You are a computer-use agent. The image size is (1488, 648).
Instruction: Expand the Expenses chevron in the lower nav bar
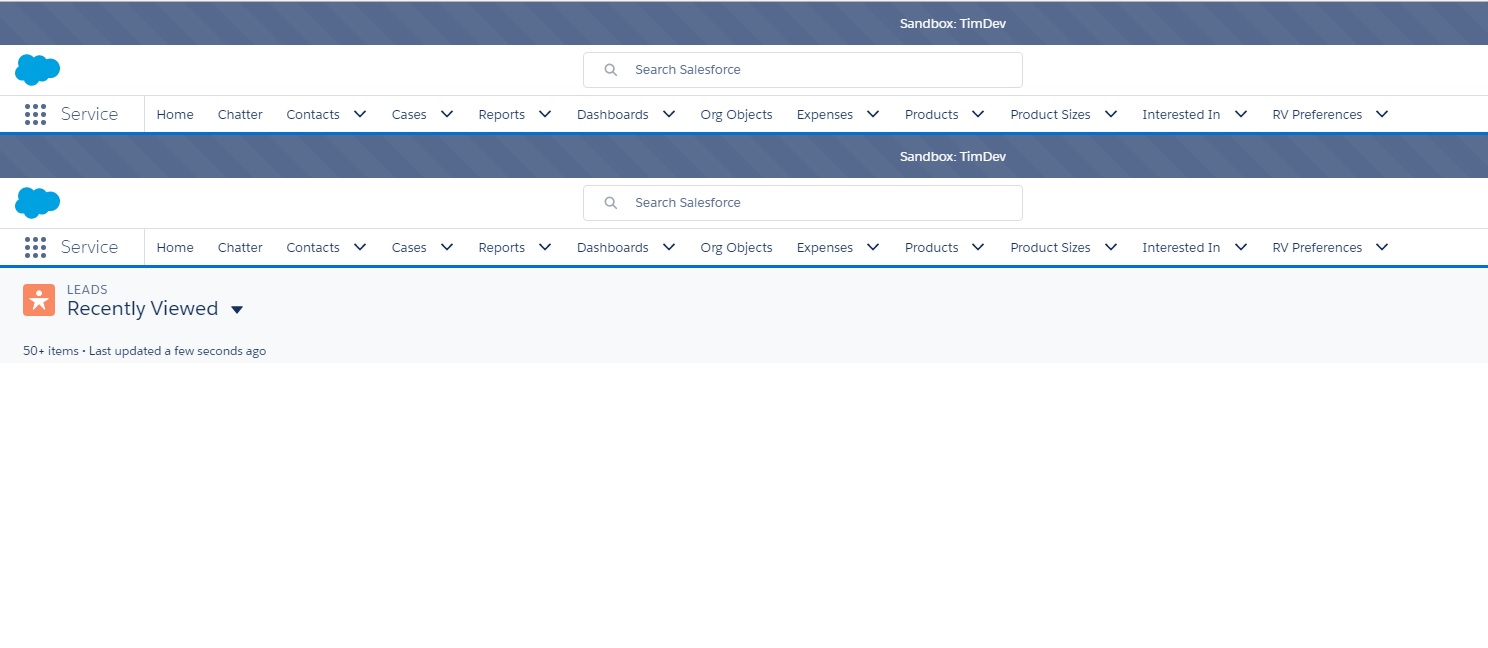tap(873, 247)
